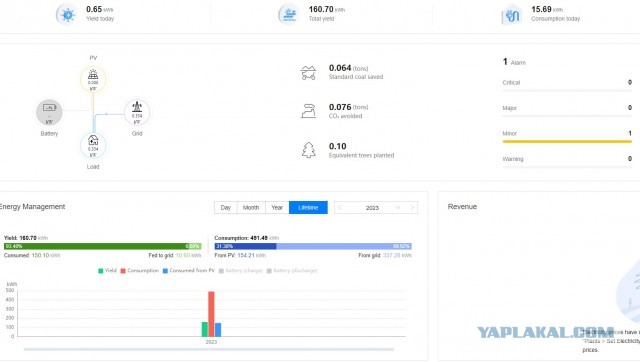Click the green Yield progress bar
This screenshot has height=362, width=640.
102,246
